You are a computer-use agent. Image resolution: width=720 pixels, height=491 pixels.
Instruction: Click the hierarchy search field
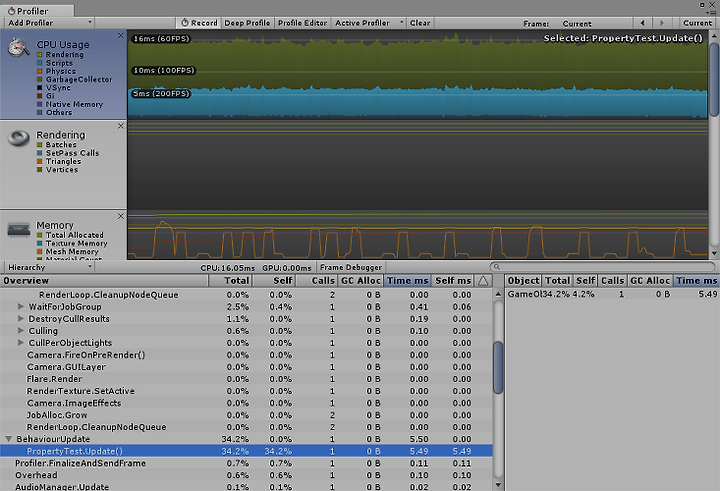(x=602, y=266)
